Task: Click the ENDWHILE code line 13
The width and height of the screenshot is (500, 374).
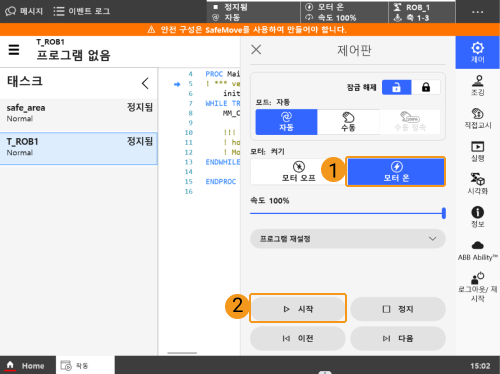Action: 223,162
